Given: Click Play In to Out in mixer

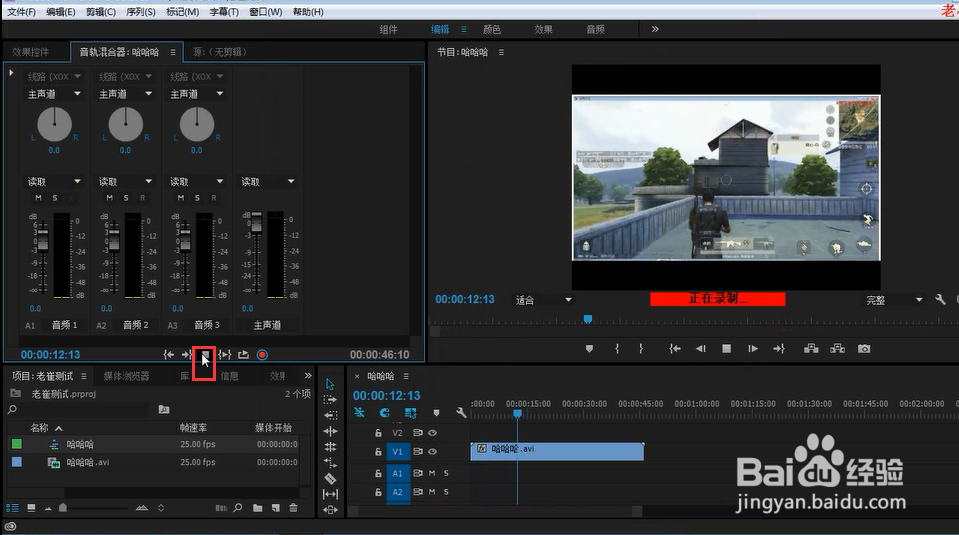Looking at the screenshot, I should 224,355.
